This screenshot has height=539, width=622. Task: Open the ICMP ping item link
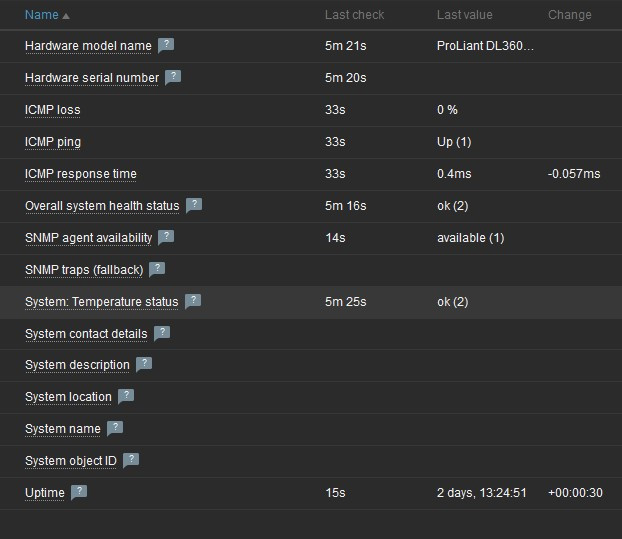pyautogui.click(x=53, y=142)
